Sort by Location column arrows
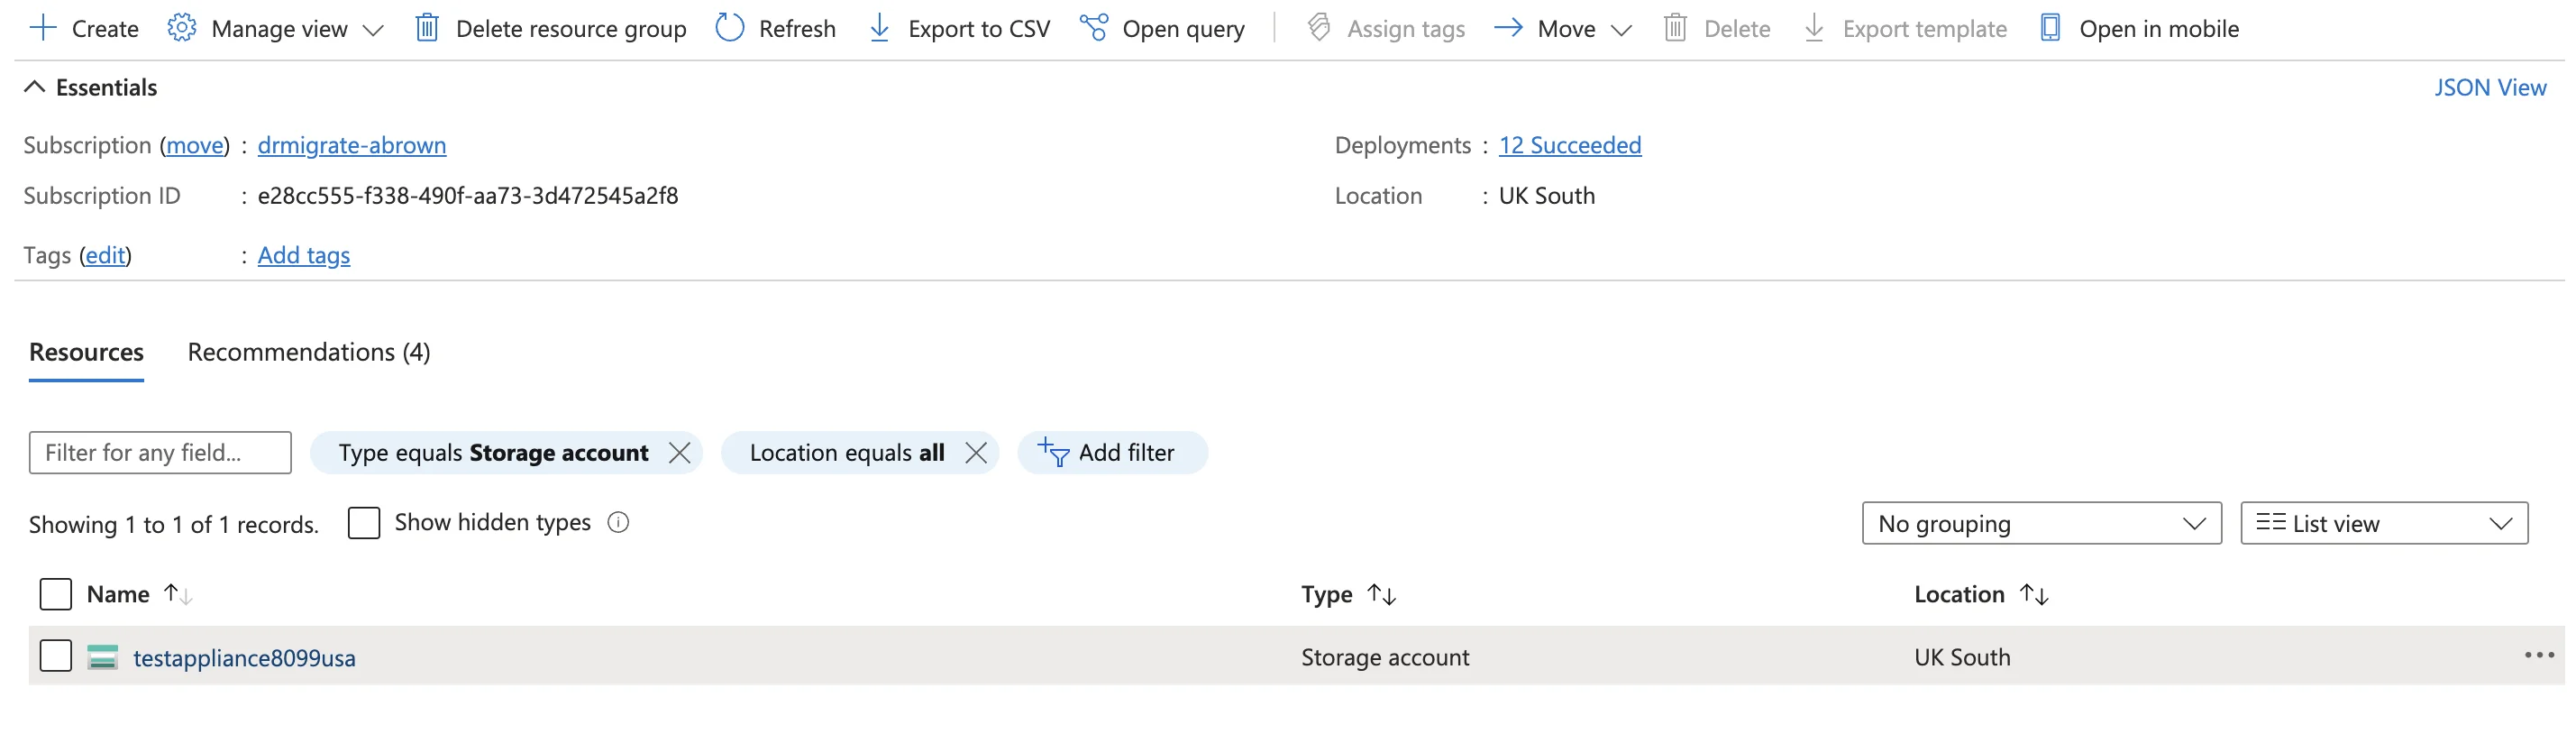Viewport: 2576px width, 743px height. click(2034, 595)
